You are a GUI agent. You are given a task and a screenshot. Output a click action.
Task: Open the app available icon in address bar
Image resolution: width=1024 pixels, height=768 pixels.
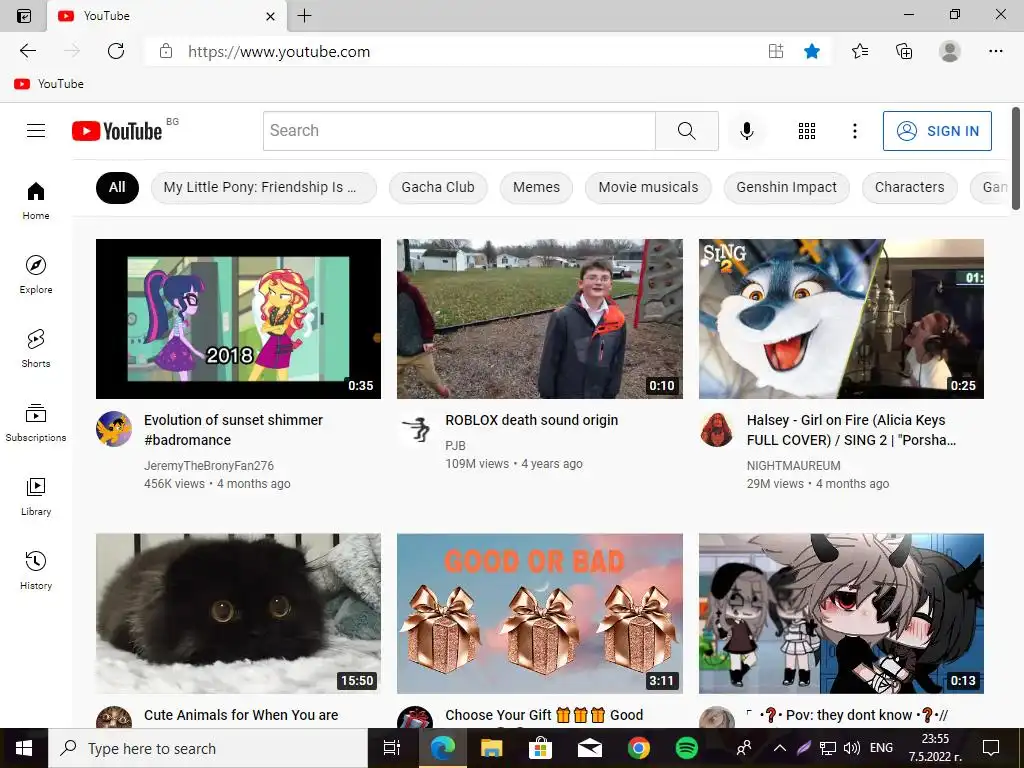click(776, 51)
